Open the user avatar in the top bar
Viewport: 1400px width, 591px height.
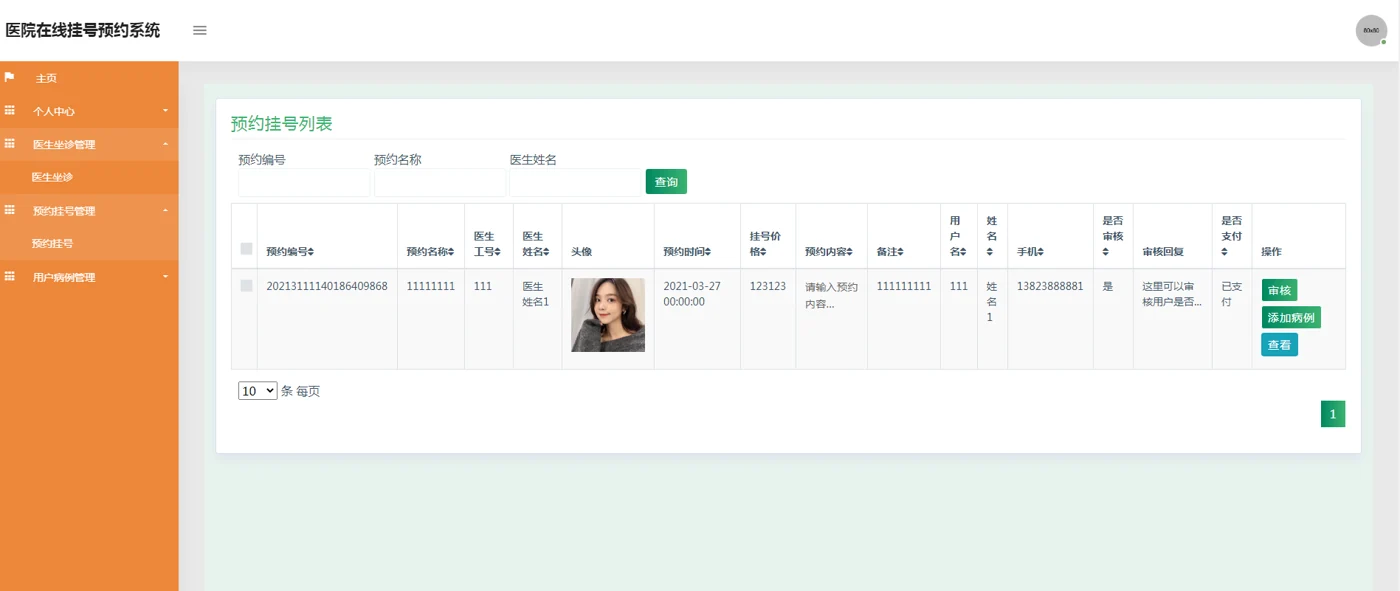tap(1371, 30)
